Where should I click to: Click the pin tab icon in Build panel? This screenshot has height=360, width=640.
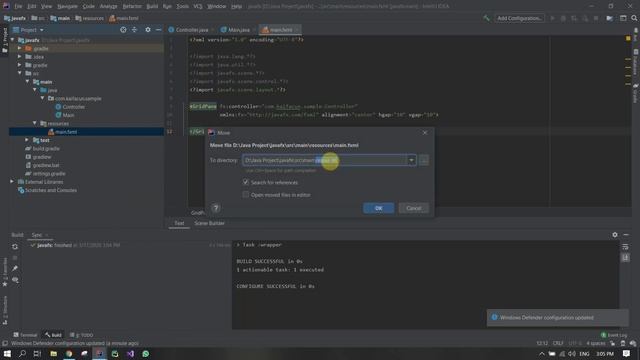coord(15,268)
